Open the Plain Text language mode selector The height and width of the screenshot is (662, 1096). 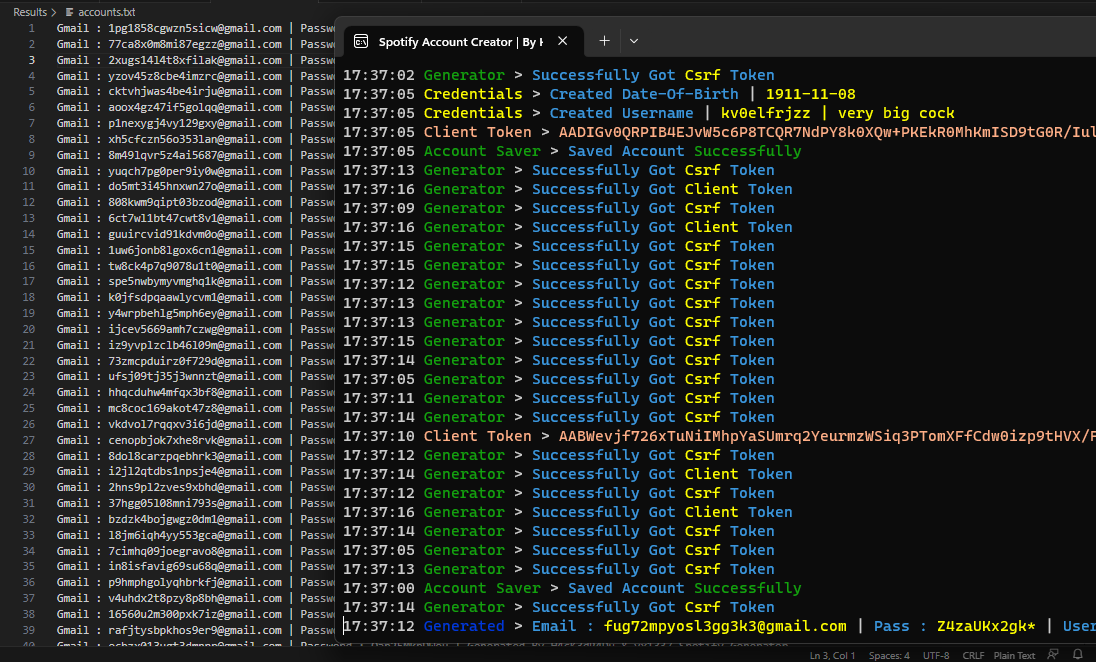tap(1013, 655)
